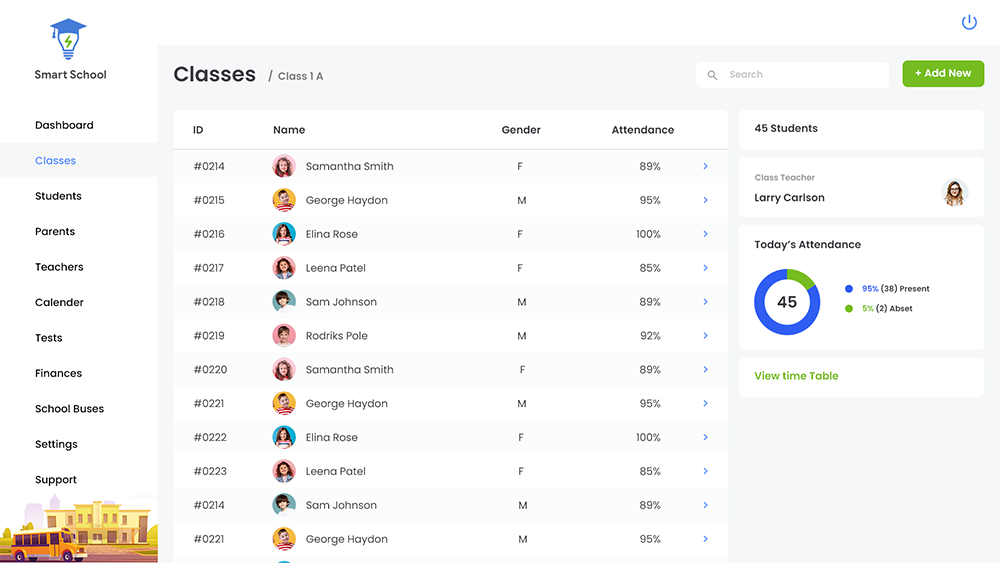The image size is (1000, 563).
Task: Open row #0217 Leena Patel chevron
Action: 705,268
